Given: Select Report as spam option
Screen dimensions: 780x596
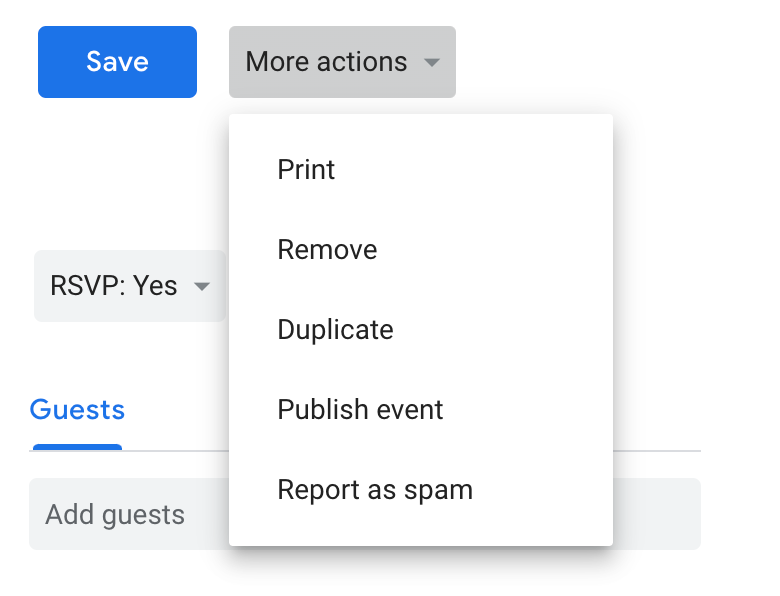Looking at the screenshot, I should (375, 490).
